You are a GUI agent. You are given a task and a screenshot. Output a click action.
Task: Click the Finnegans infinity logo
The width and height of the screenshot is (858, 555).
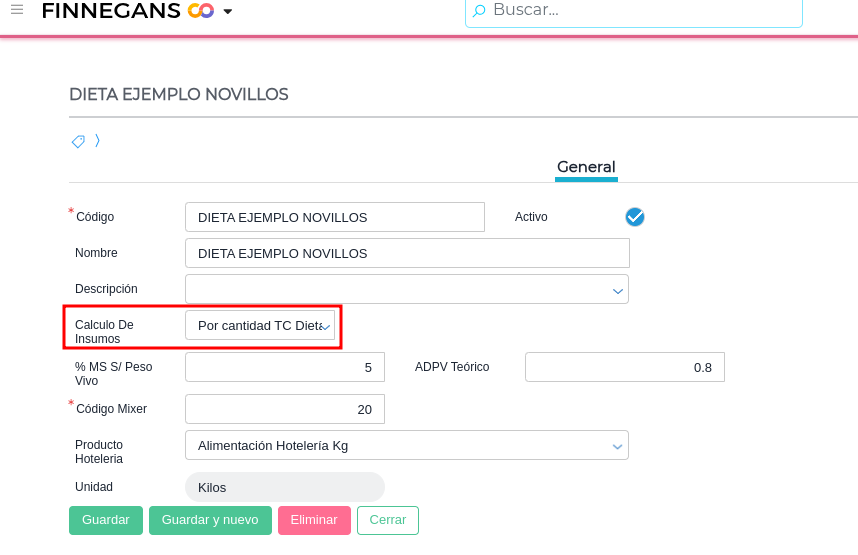click(x=201, y=11)
